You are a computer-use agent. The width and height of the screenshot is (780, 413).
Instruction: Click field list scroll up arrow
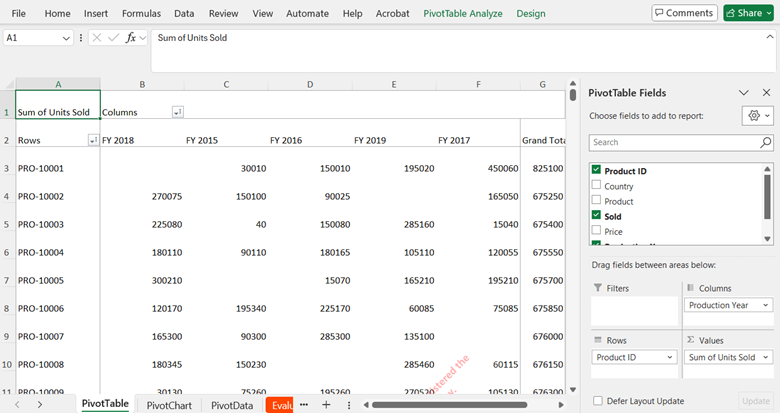point(768,169)
